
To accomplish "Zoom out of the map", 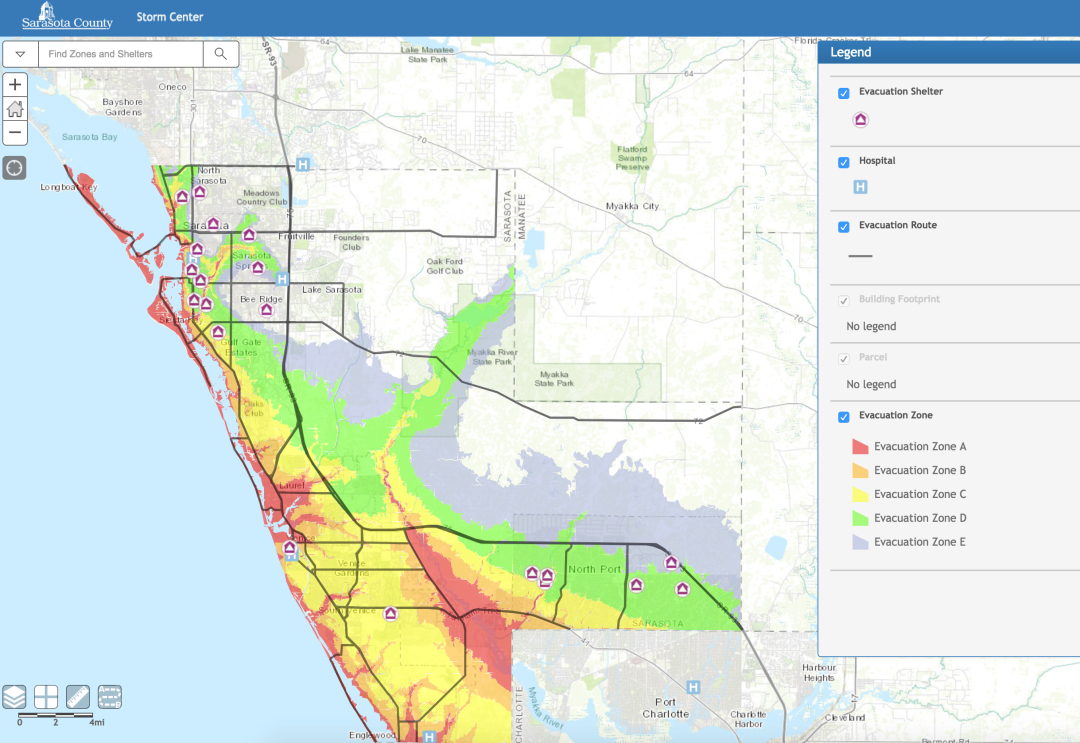I will 15,132.
